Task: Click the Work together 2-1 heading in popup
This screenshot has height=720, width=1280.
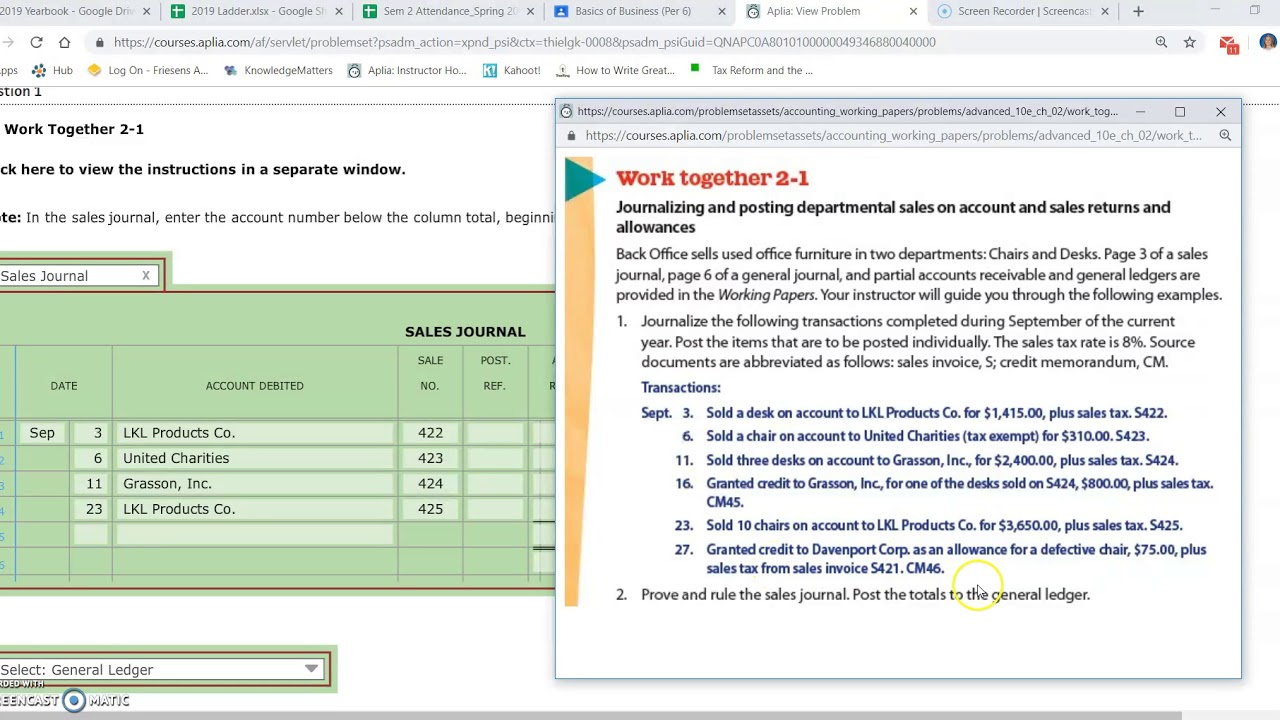Action: click(712, 178)
